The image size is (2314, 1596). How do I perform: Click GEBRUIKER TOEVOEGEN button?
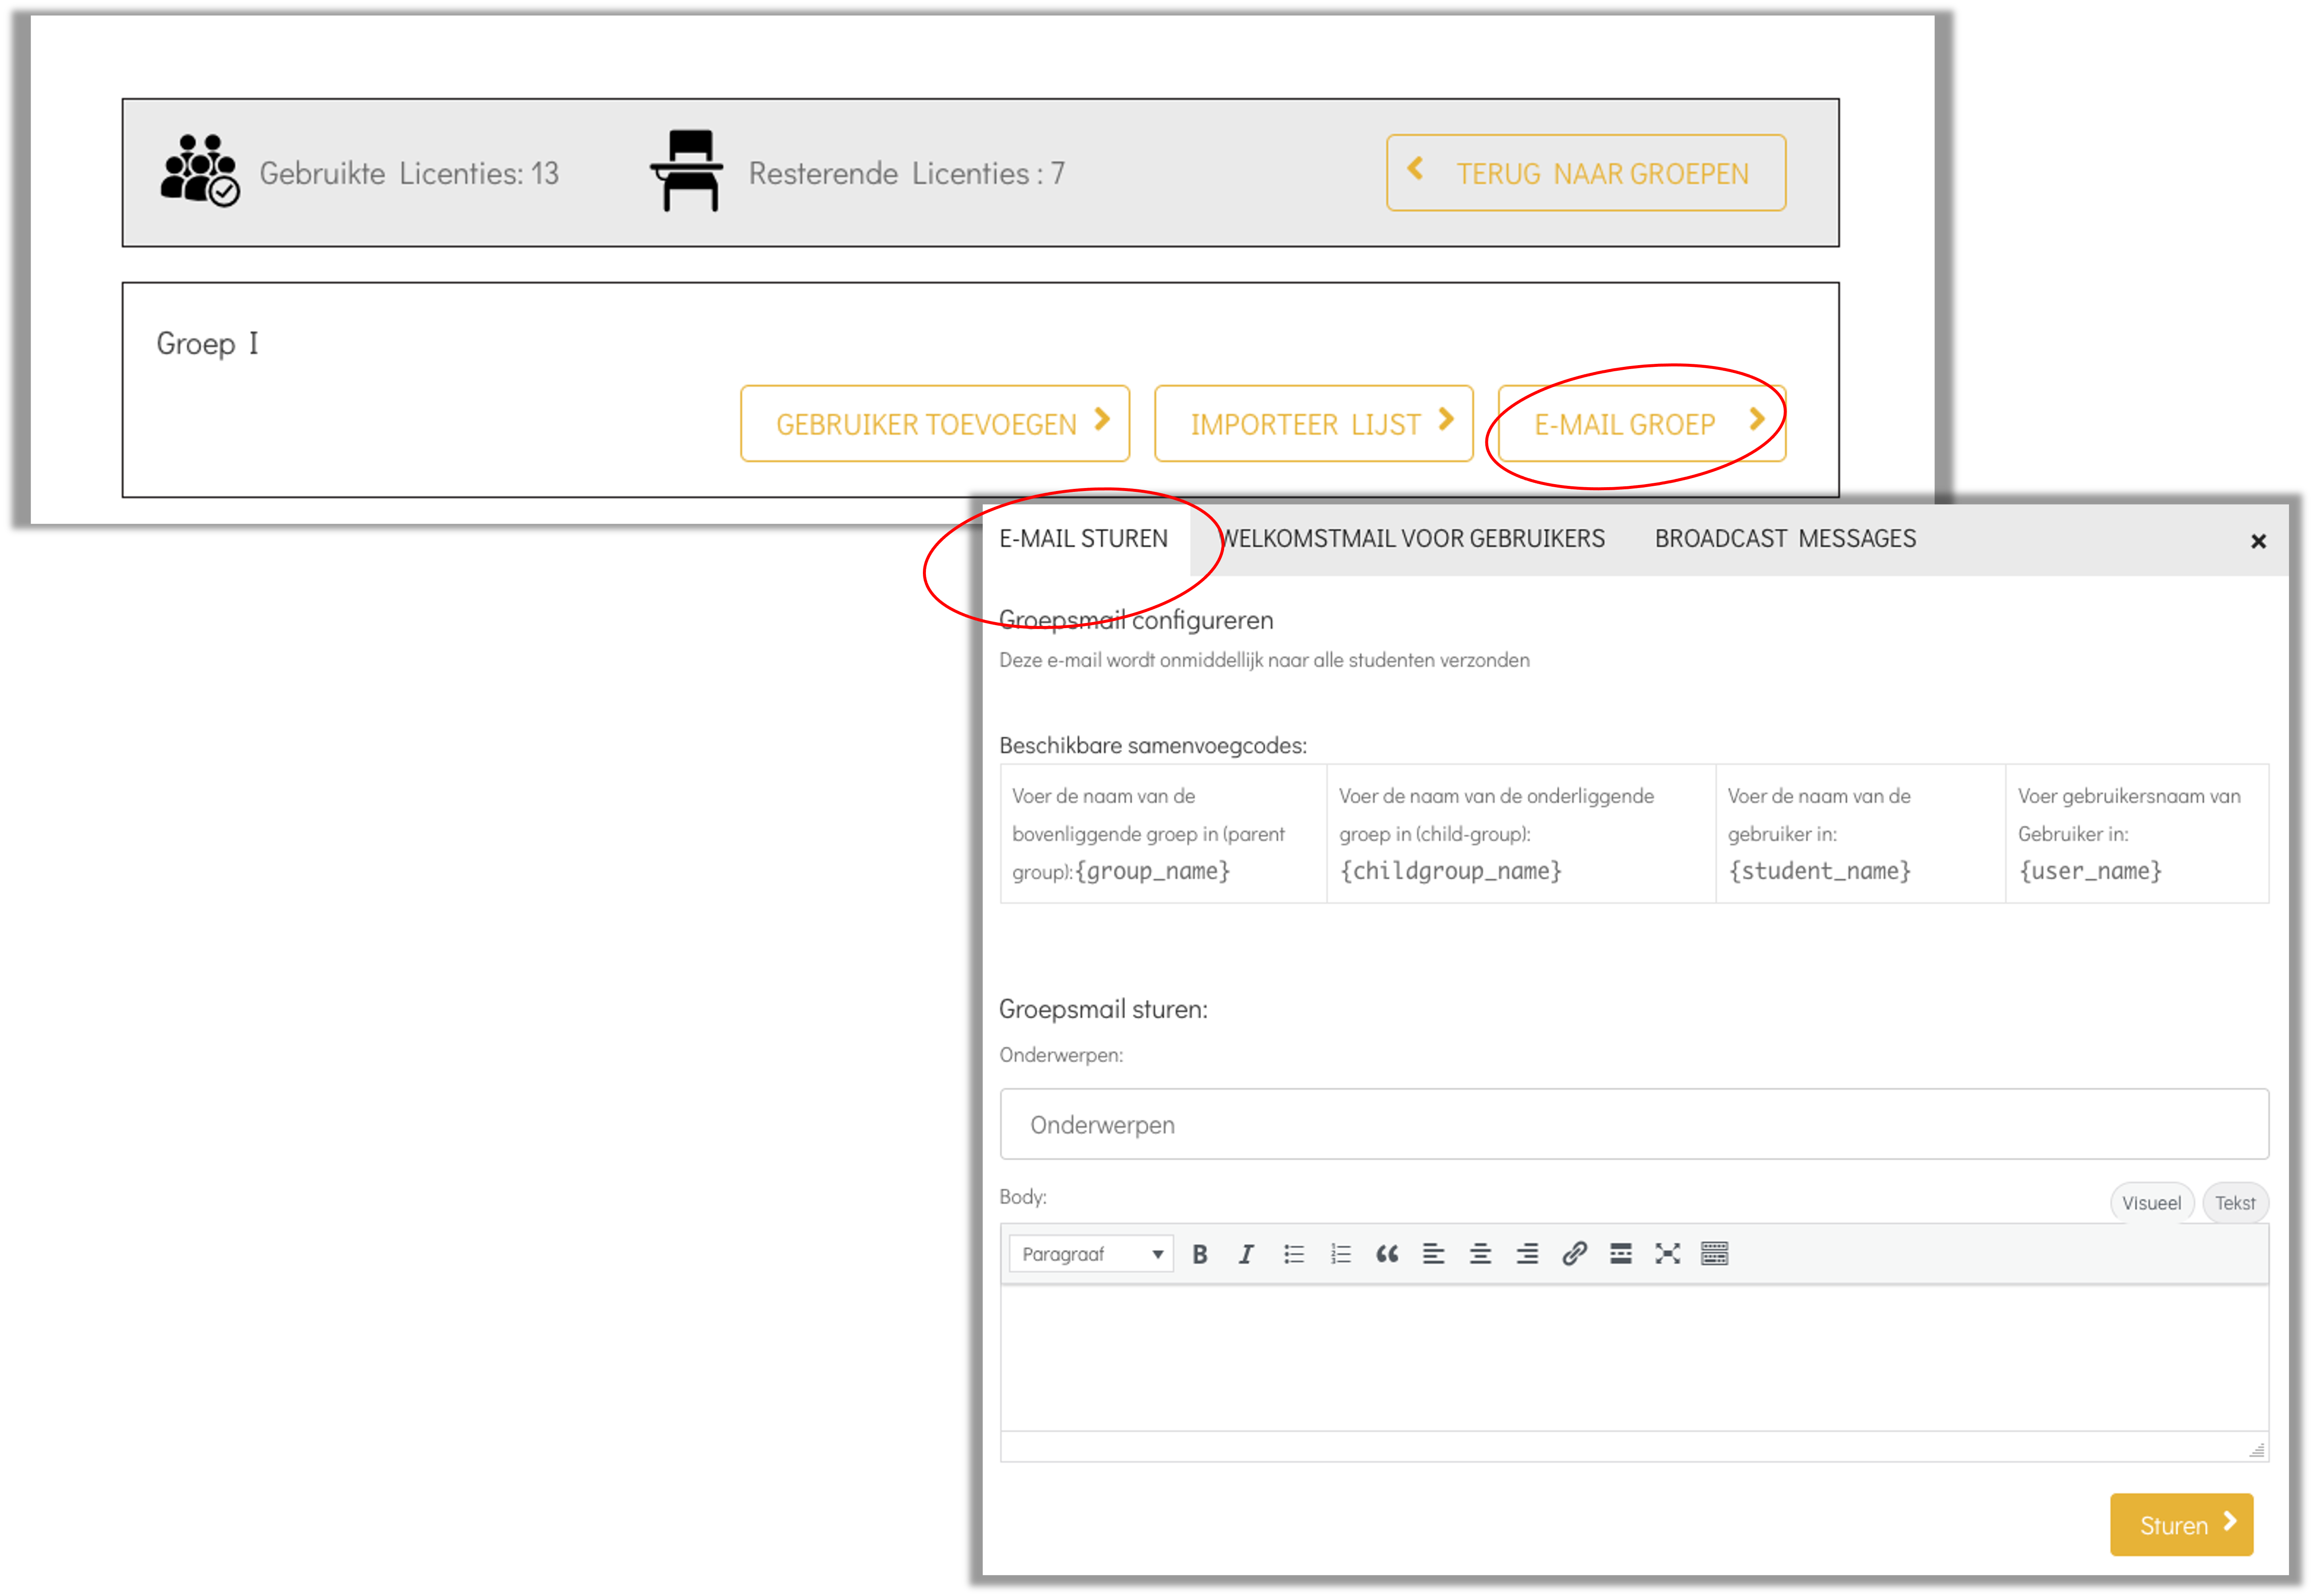pos(934,424)
